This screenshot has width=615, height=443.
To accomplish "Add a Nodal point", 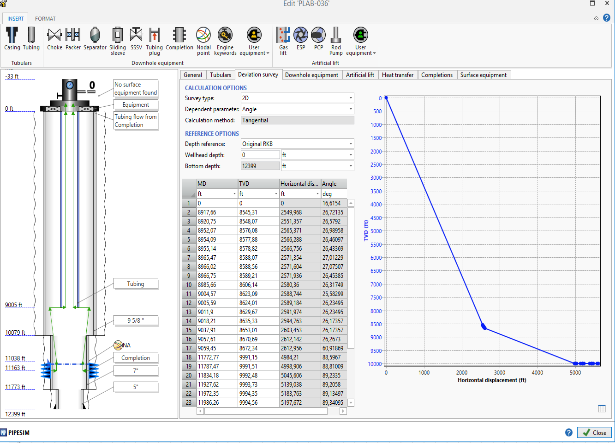I will [x=204, y=38].
